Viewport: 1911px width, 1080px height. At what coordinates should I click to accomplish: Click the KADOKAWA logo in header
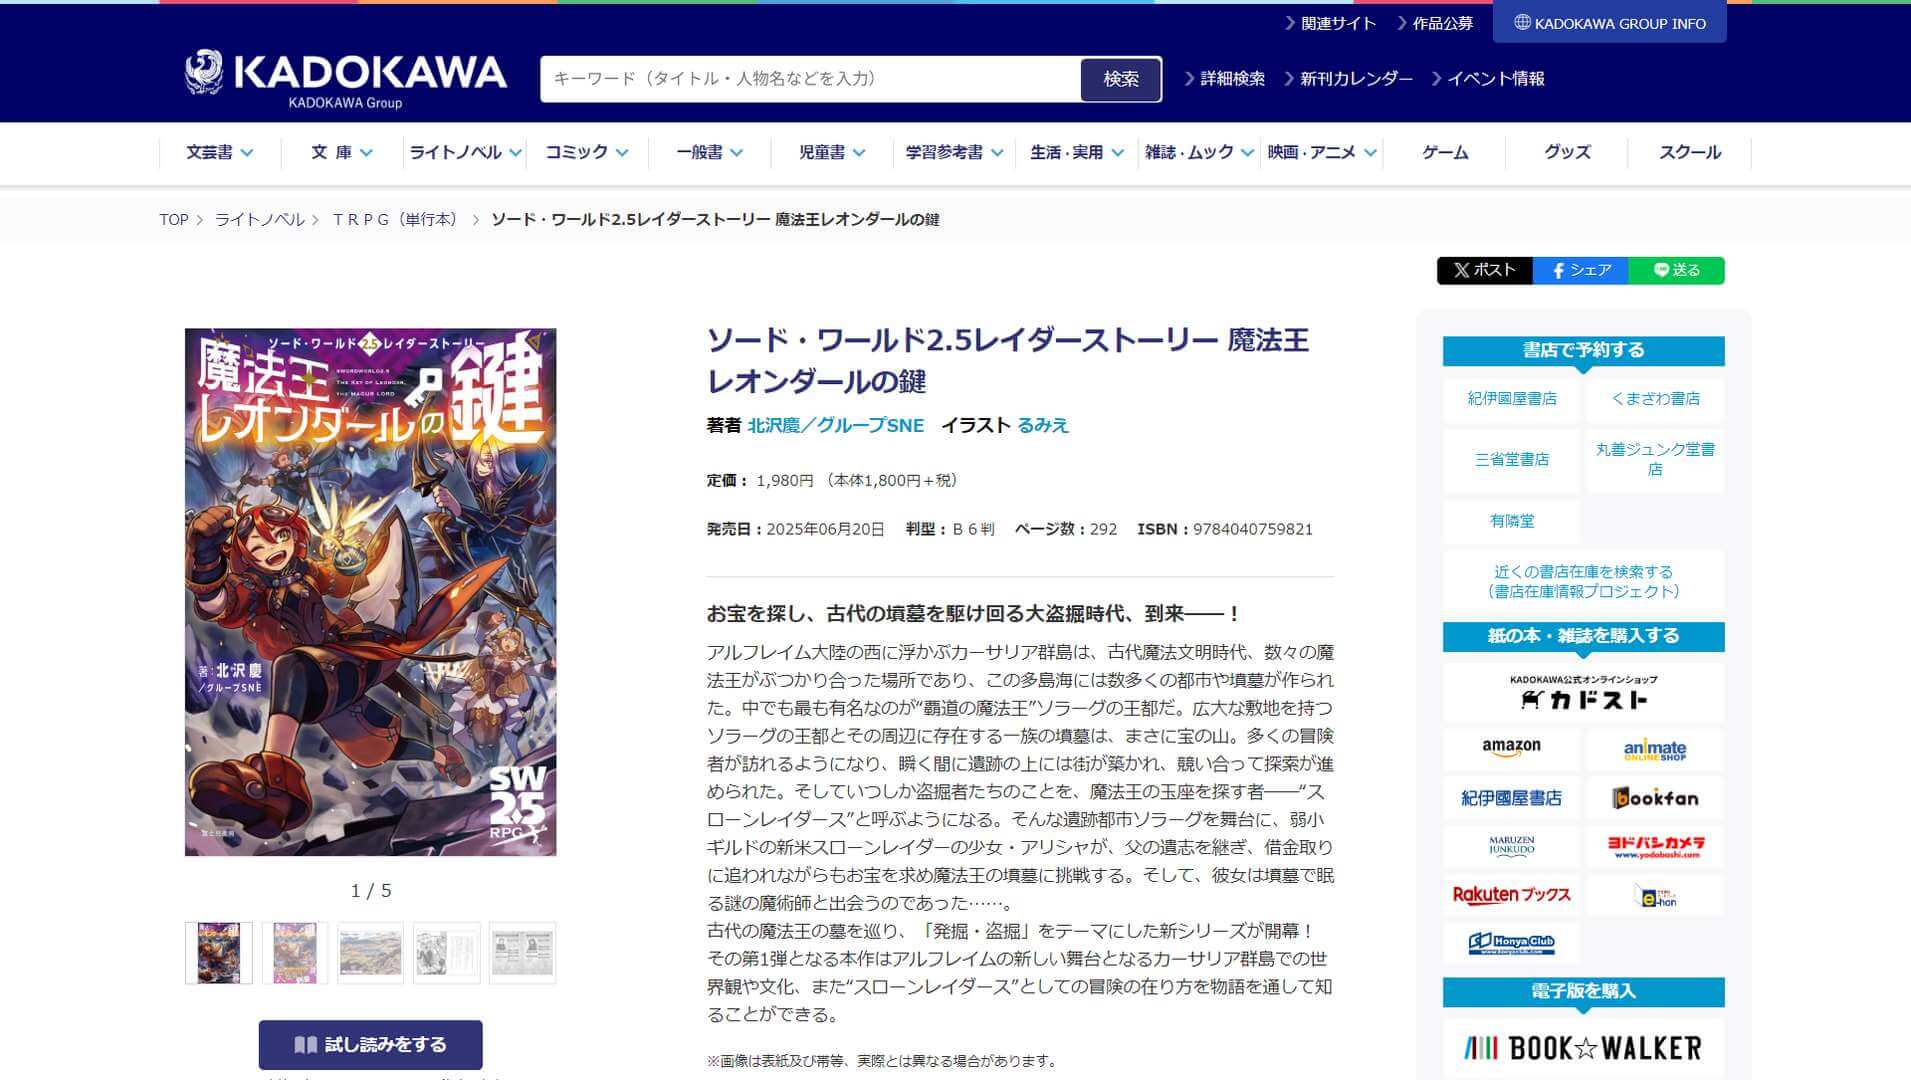tap(346, 79)
